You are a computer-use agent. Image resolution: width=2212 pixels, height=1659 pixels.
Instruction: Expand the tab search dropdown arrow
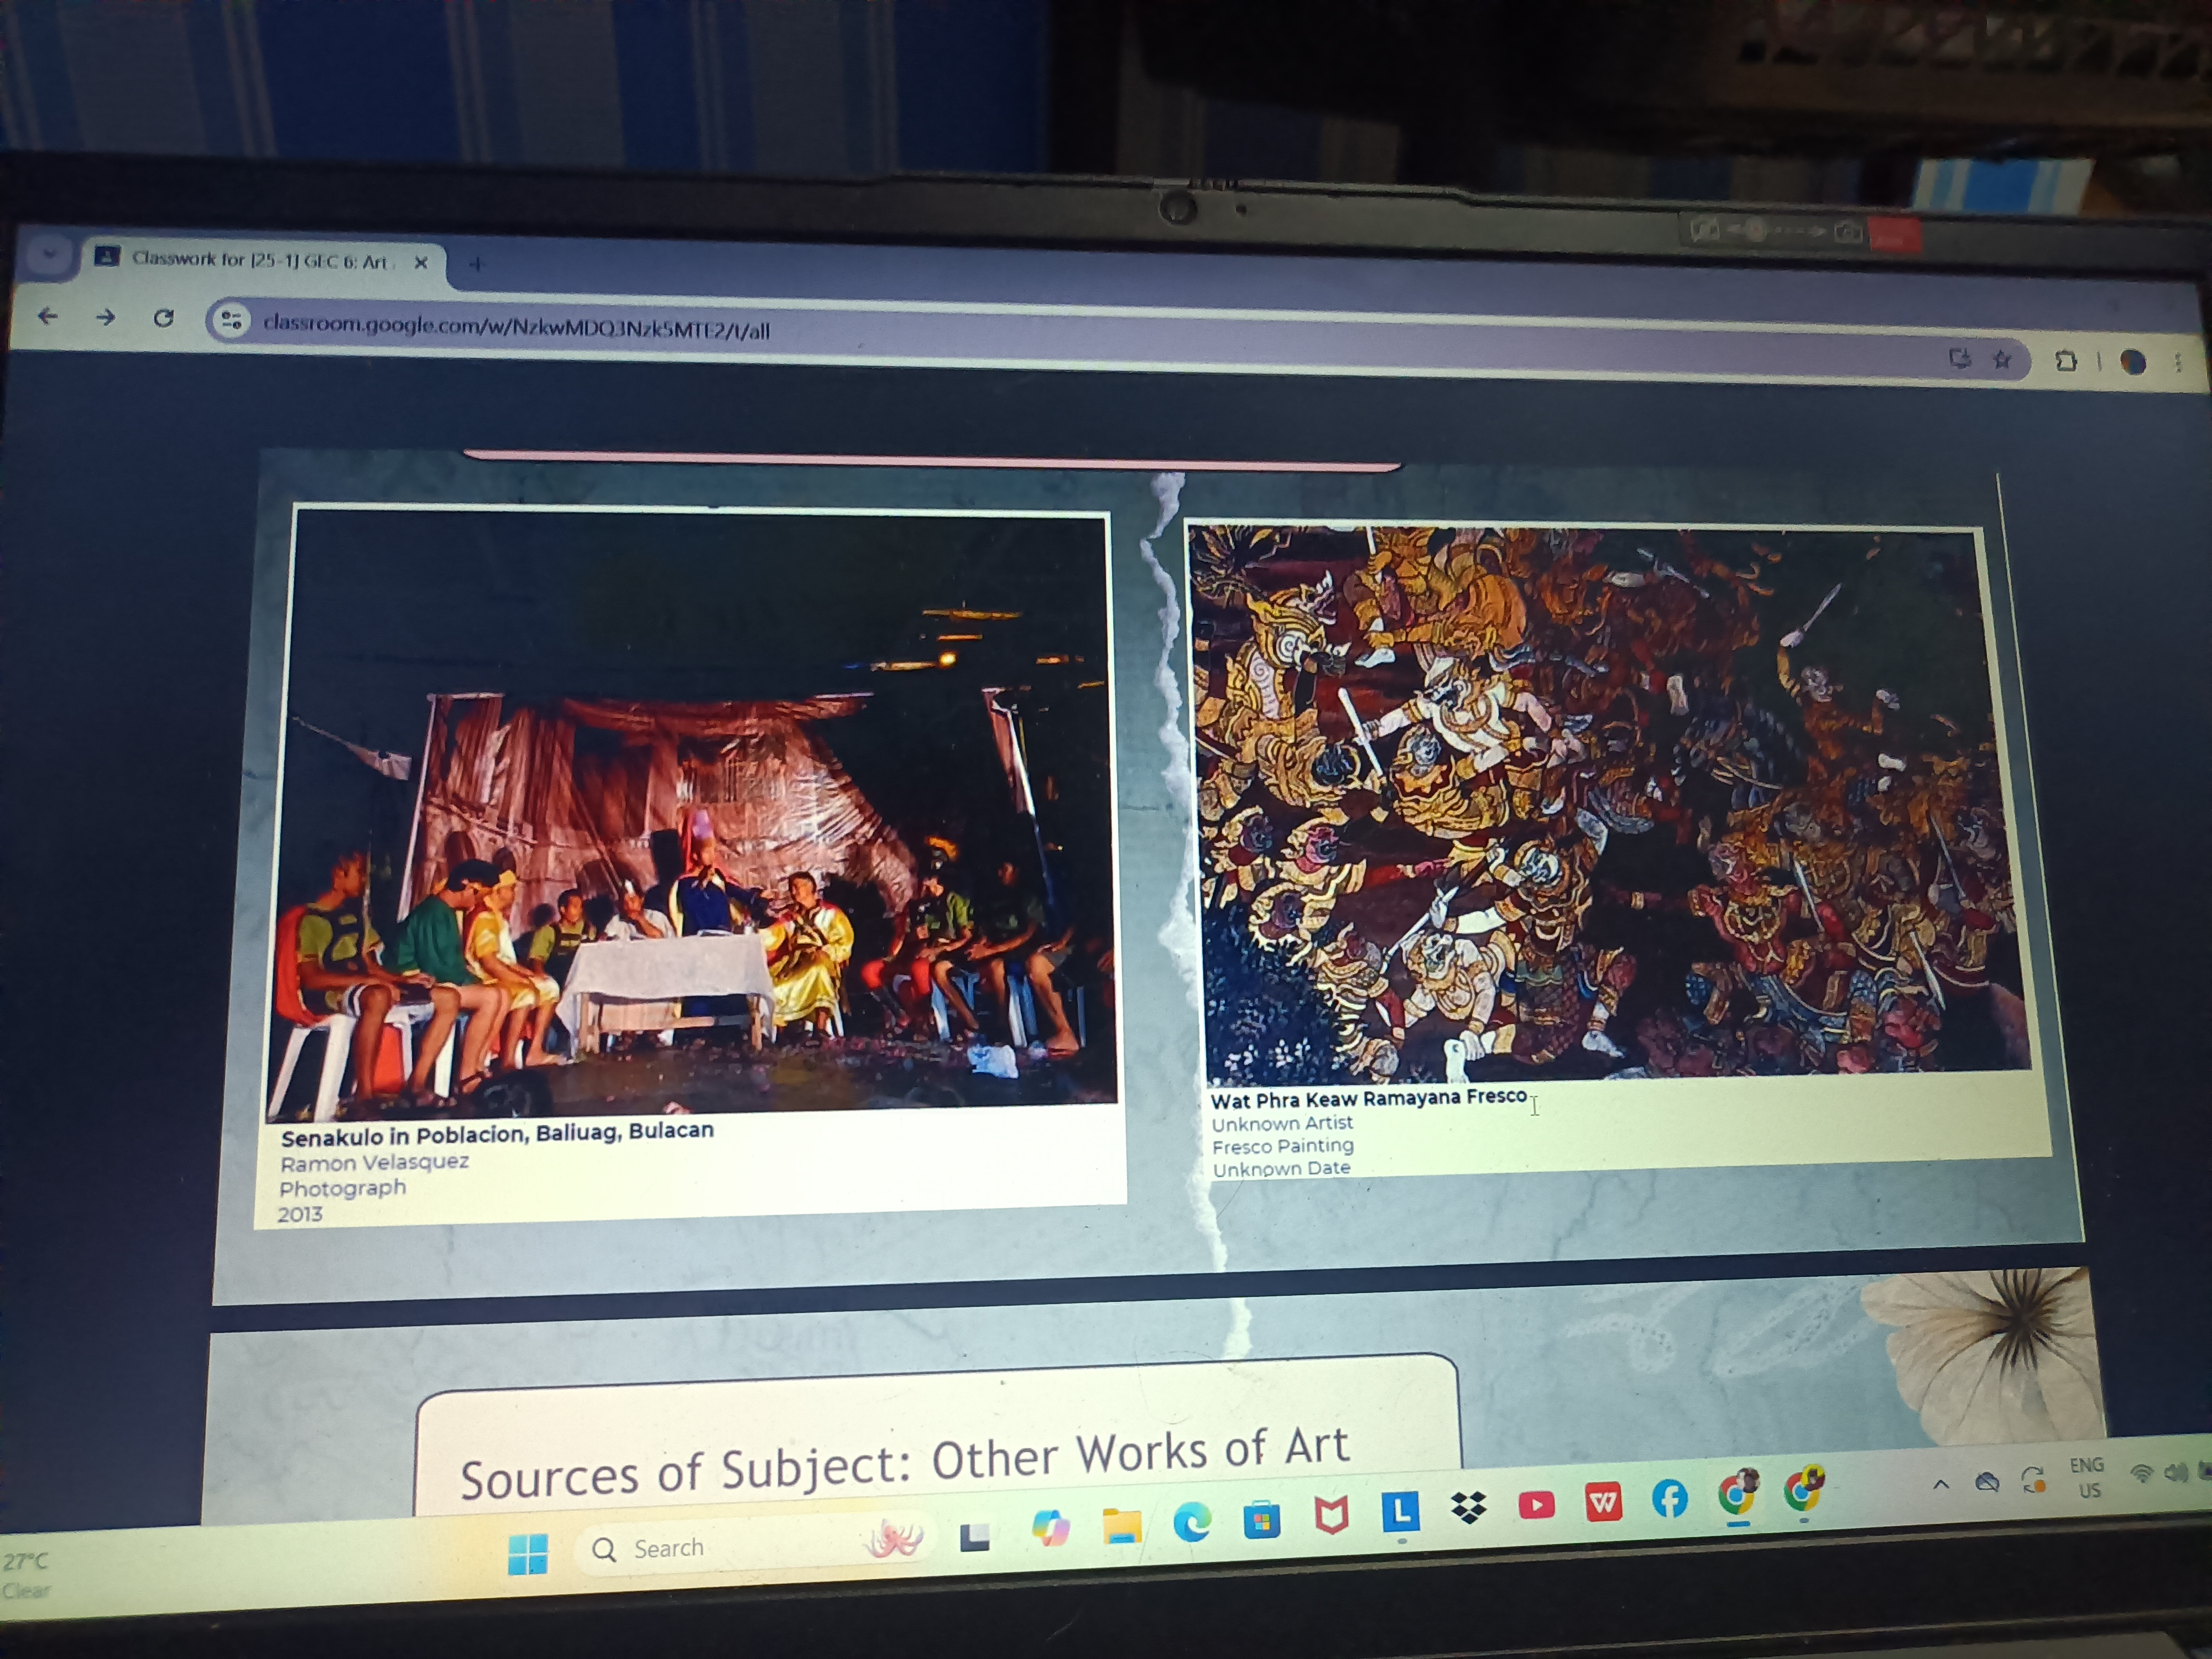tap(48, 255)
